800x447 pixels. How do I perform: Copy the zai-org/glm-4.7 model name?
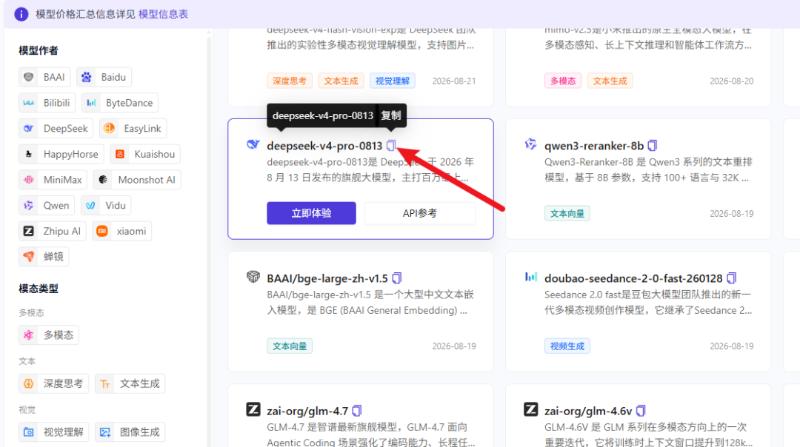pos(357,410)
